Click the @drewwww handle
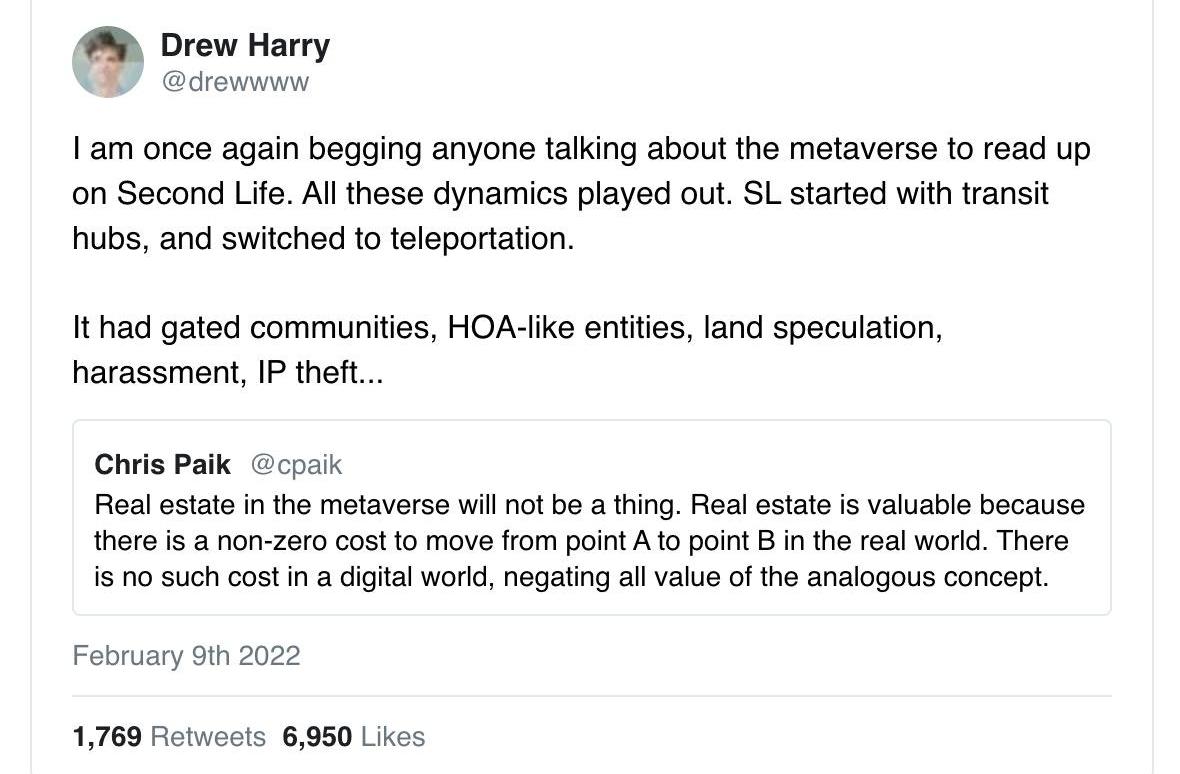Viewport: 1180px width, 774px height. pos(235,82)
